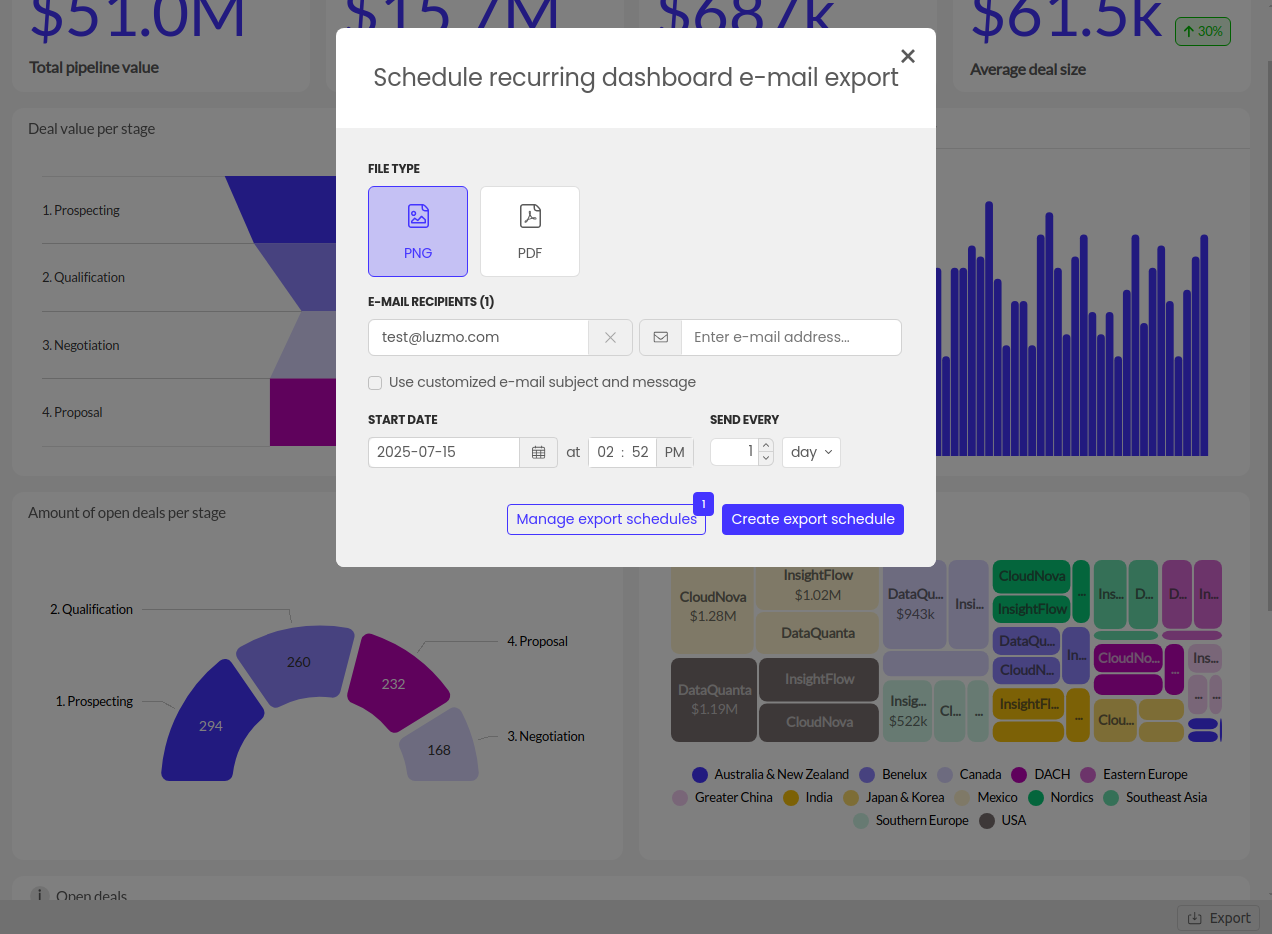Click the schedule count badge showing 1

(x=703, y=504)
